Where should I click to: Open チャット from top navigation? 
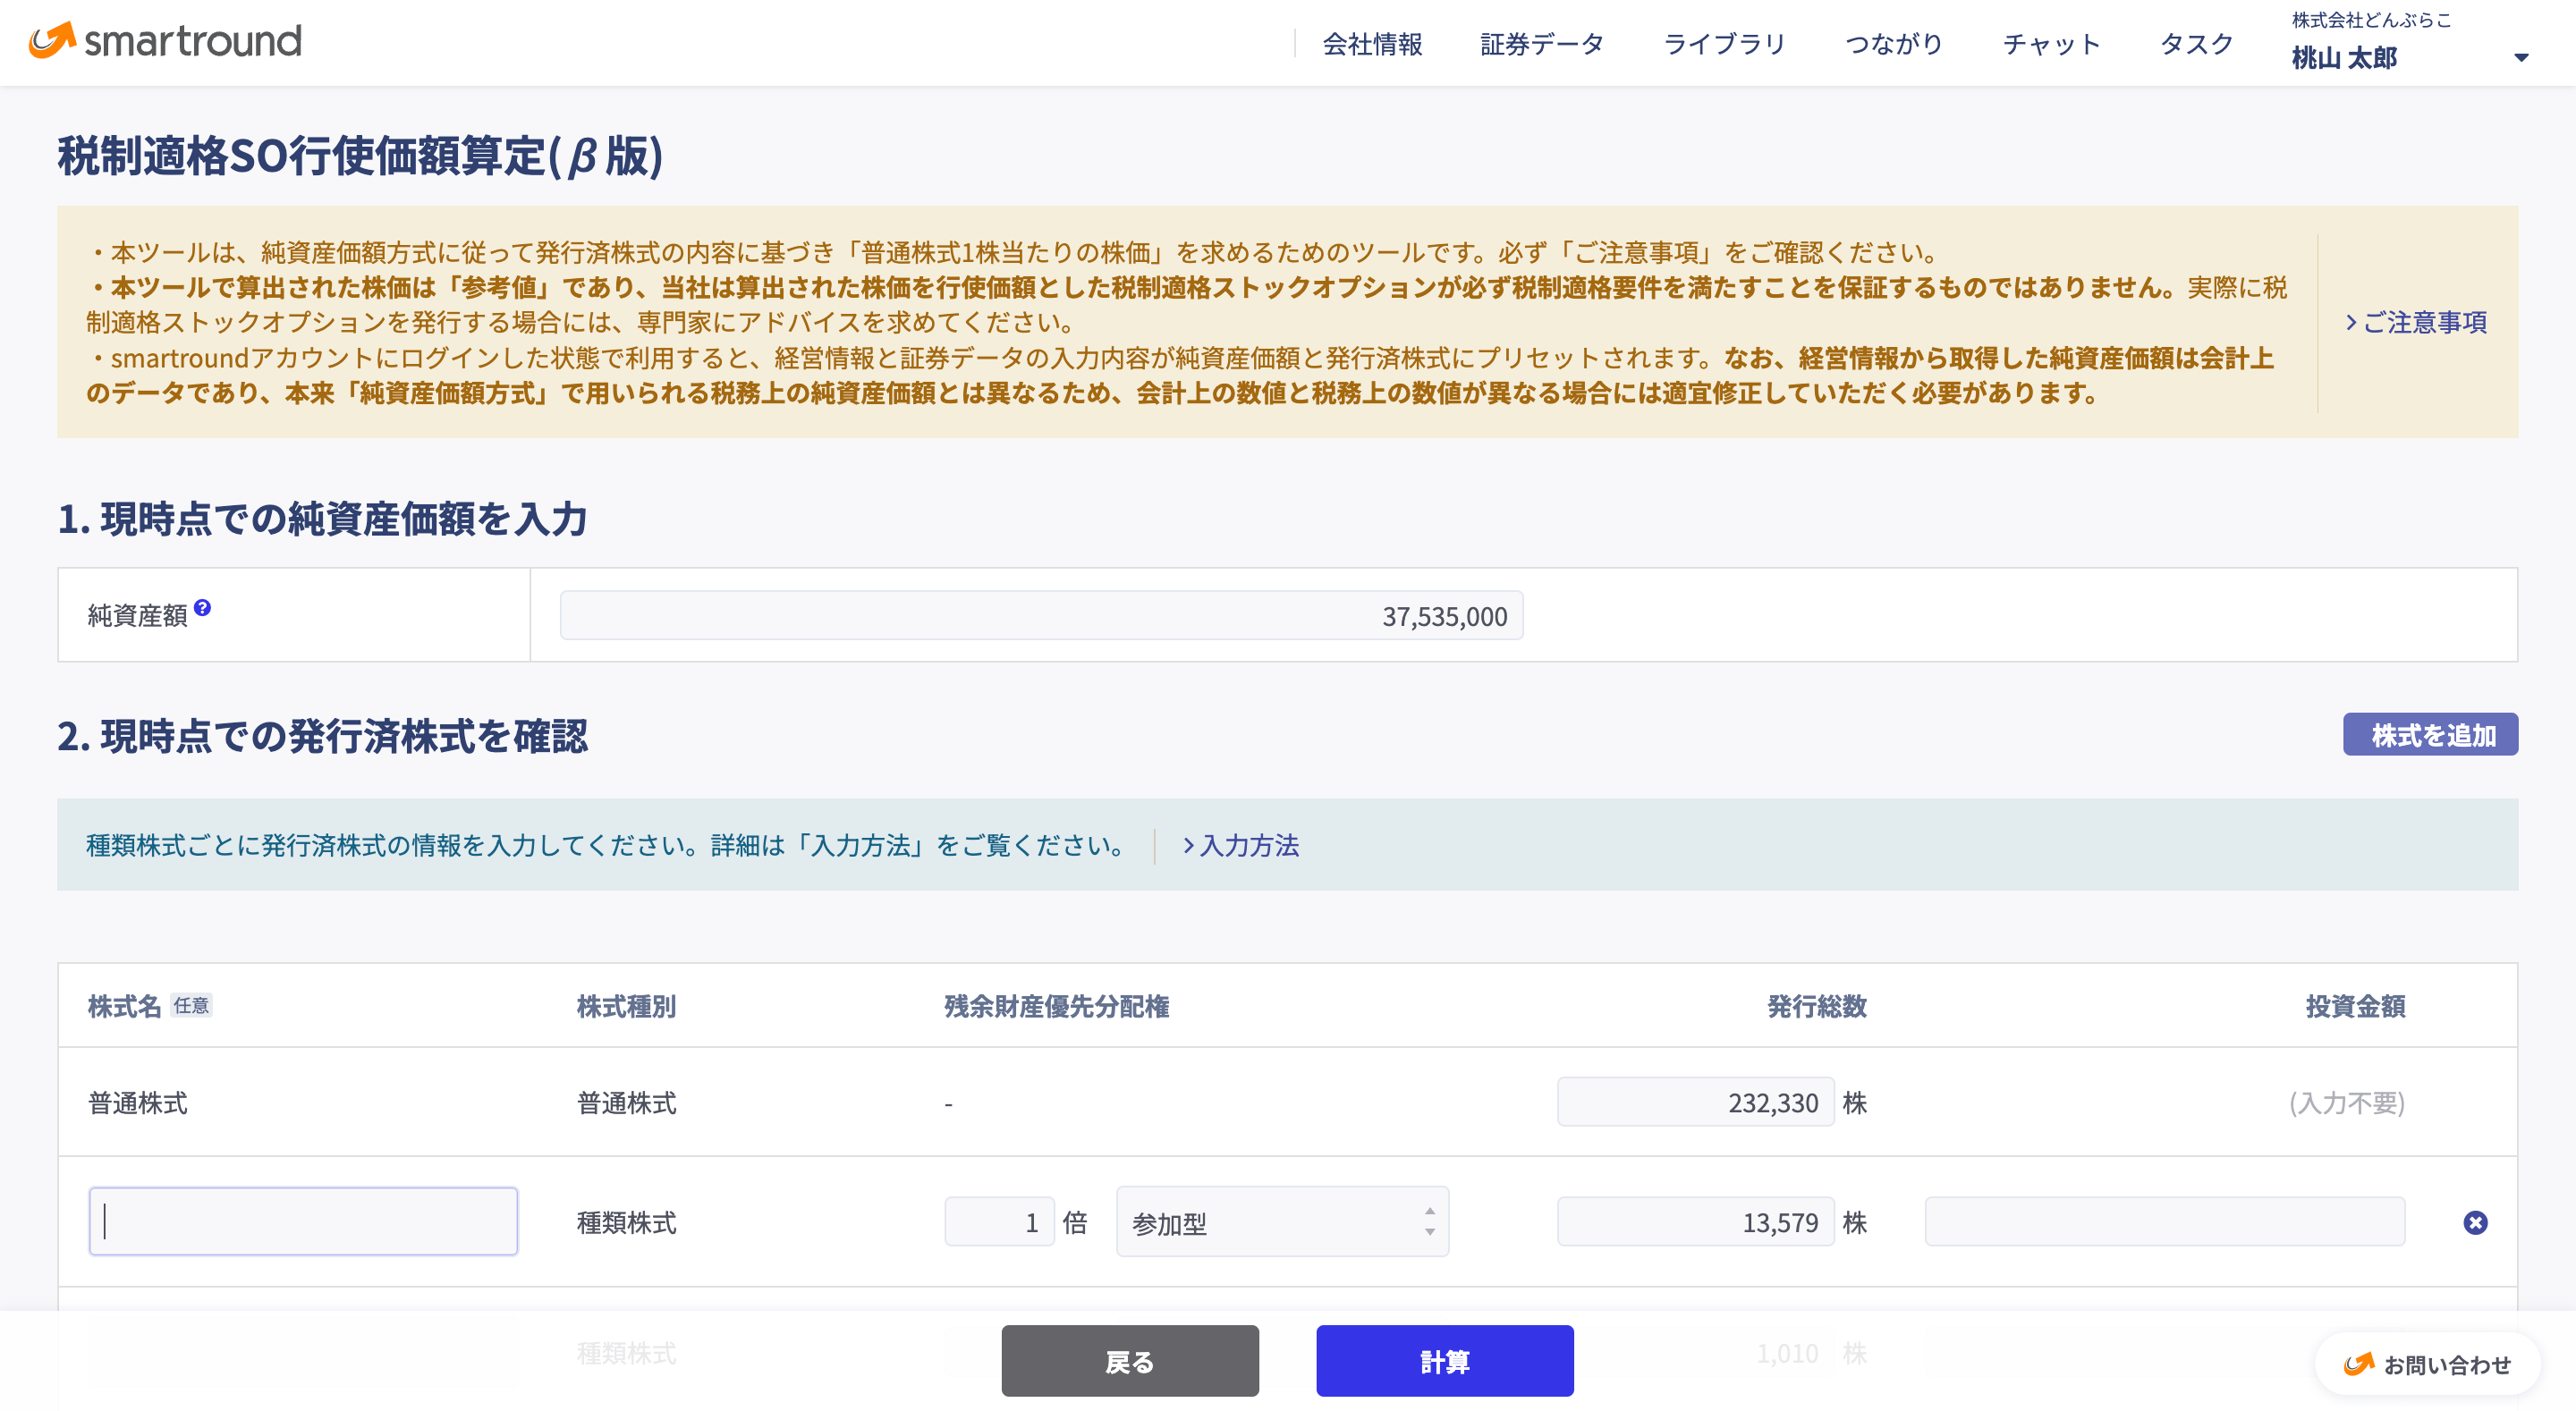[x=2051, y=44]
